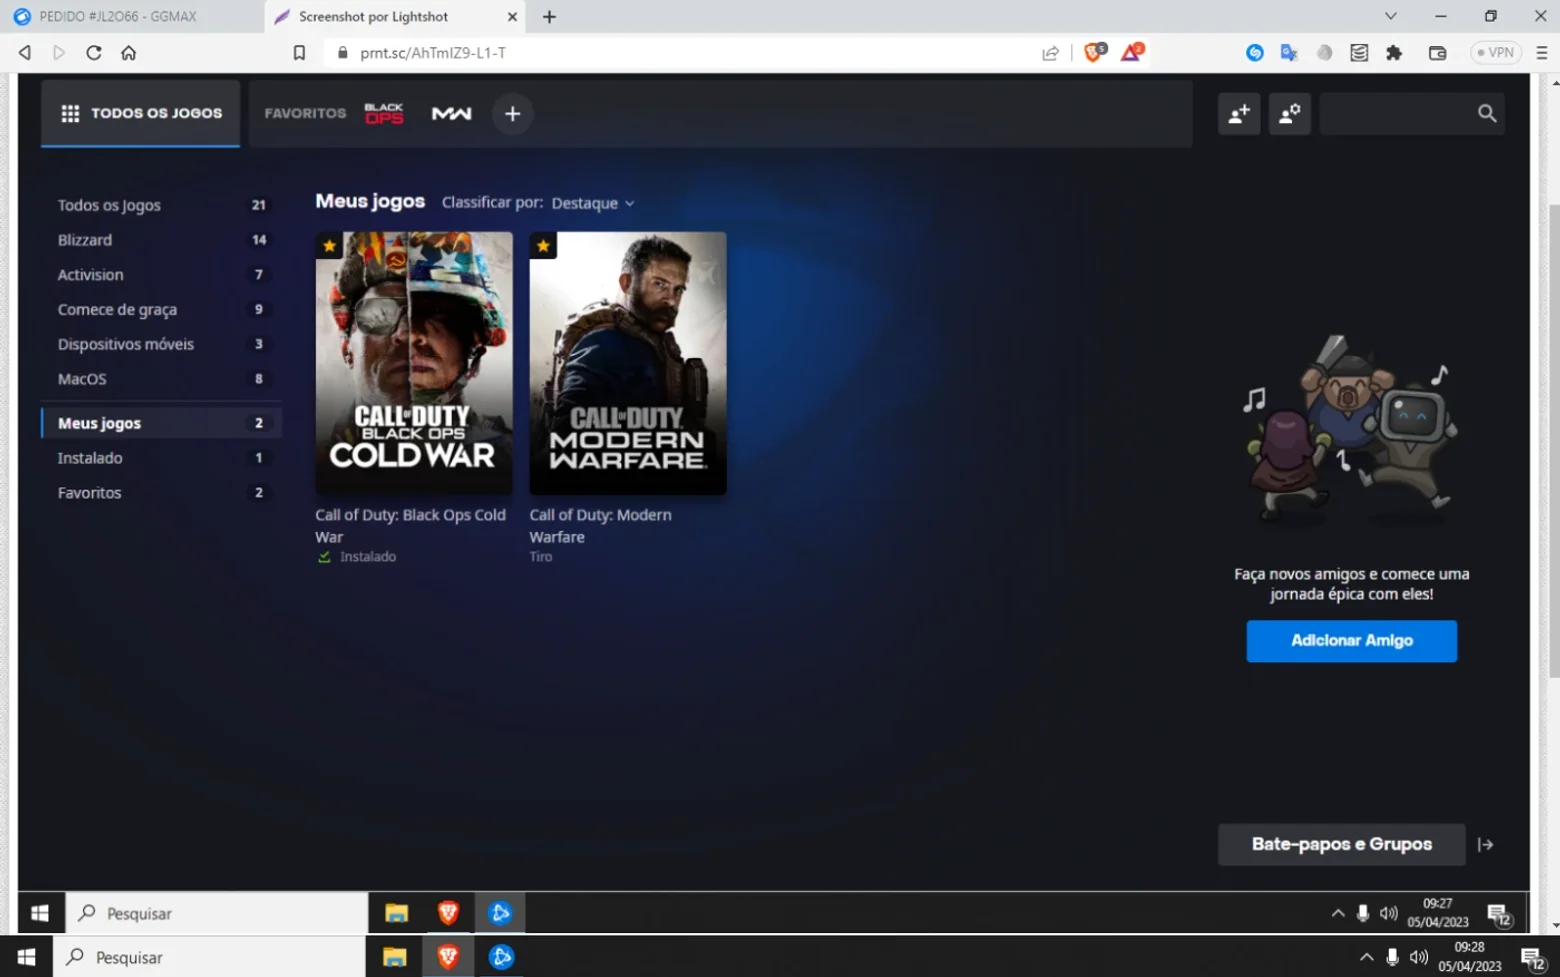Screen dimensions: 1560x977
Task: Click the Pesquisar box in the bottom taskbar
Action: tap(210, 957)
